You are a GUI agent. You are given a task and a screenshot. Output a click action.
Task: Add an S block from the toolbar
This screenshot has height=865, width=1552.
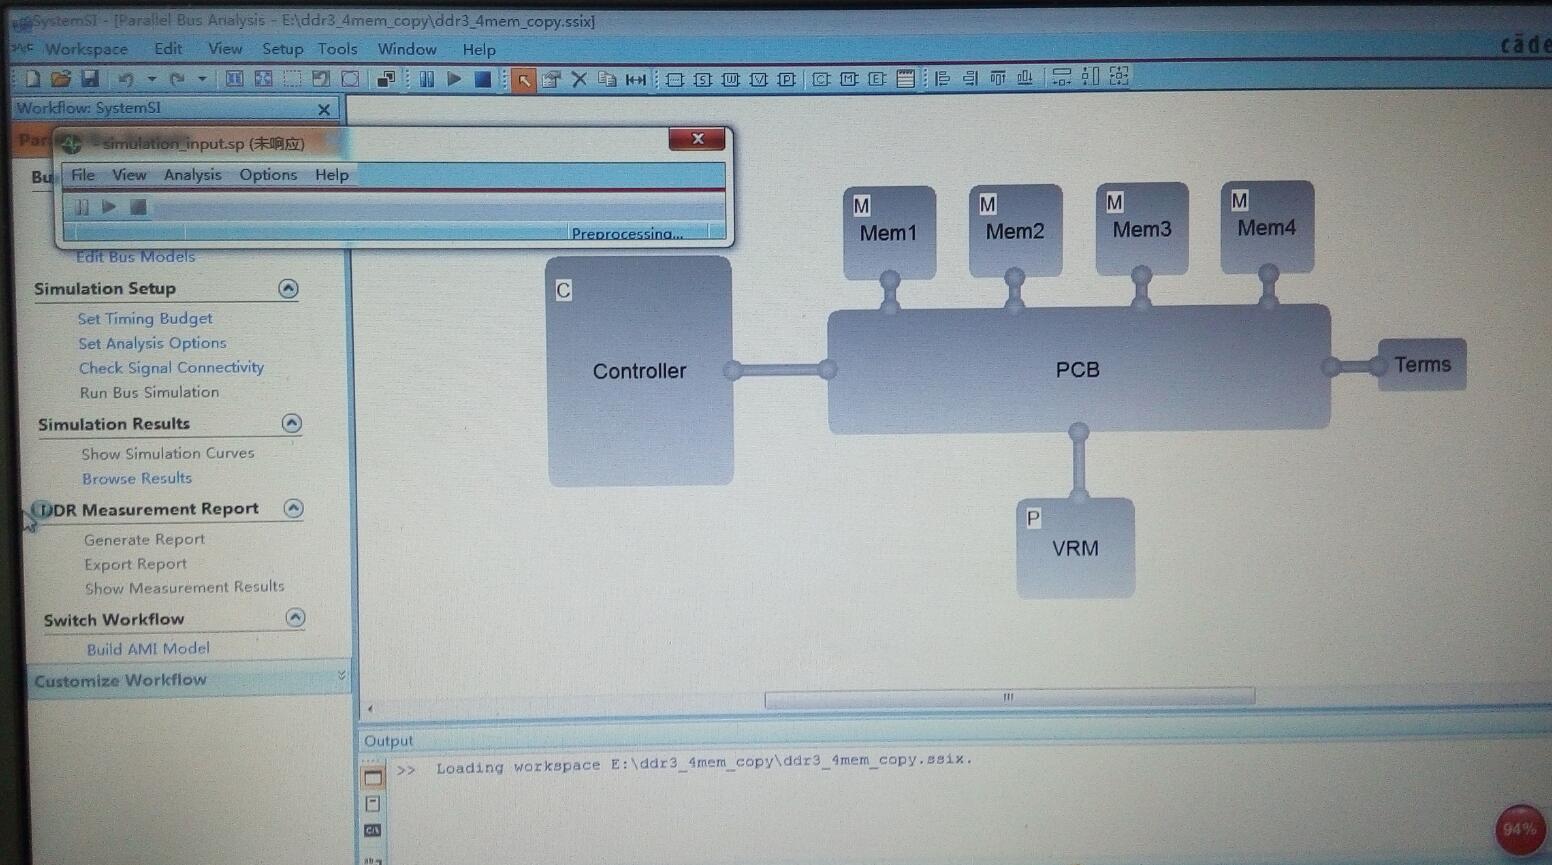pyautogui.click(x=703, y=79)
